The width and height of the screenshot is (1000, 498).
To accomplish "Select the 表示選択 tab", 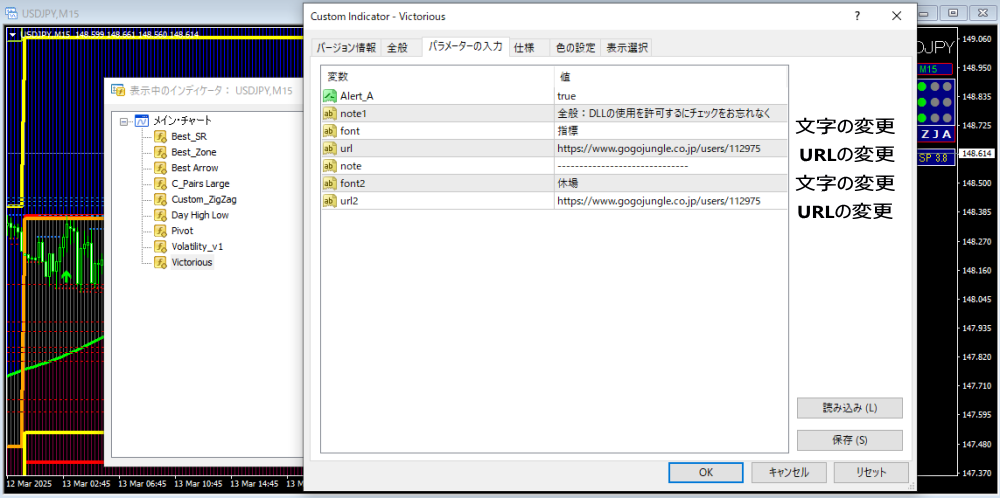I will click(626, 48).
